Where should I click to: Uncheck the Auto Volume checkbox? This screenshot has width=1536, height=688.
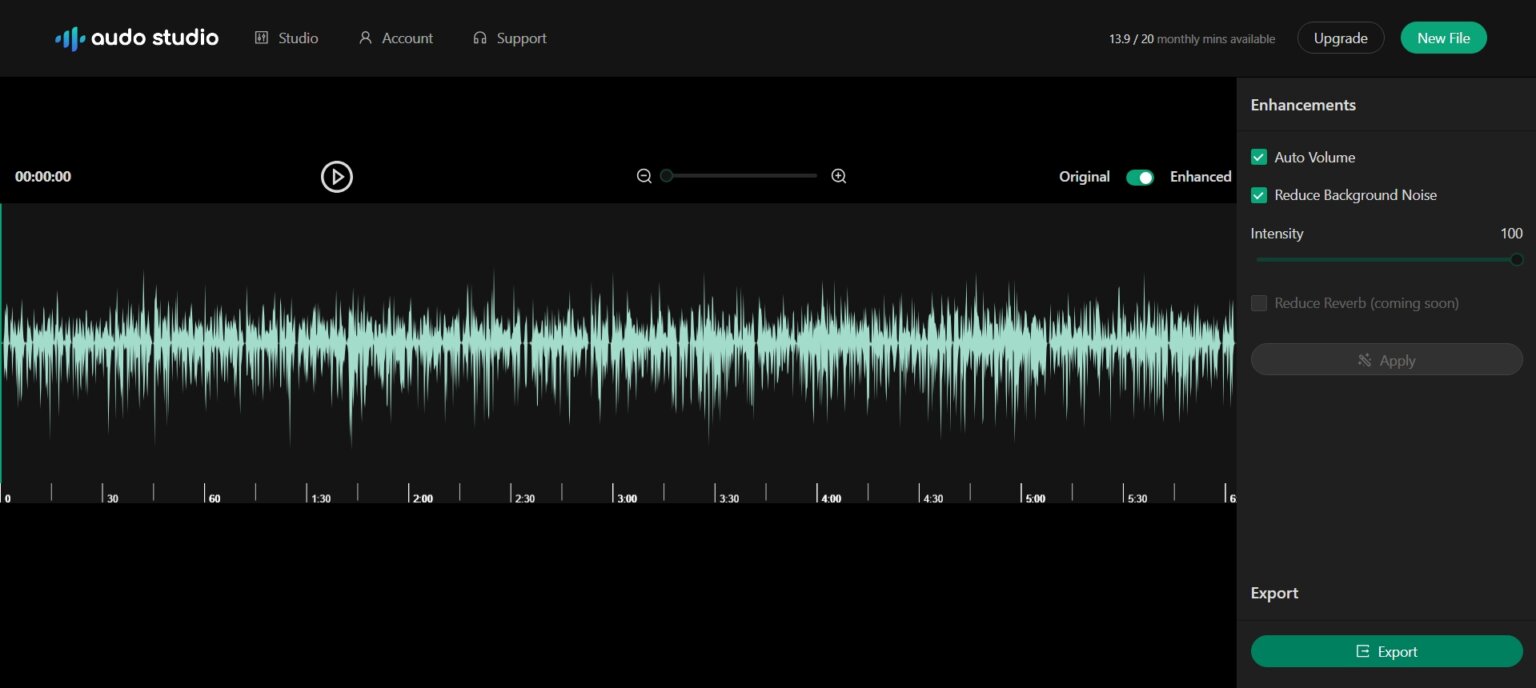click(1259, 157)
